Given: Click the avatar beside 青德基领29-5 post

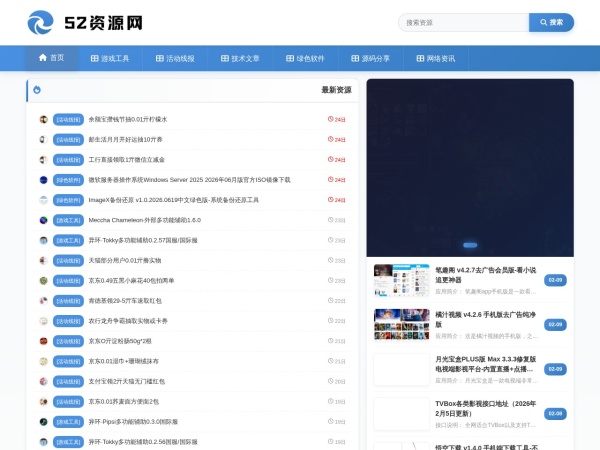Looking at the screenshot, I should point(44,301).
